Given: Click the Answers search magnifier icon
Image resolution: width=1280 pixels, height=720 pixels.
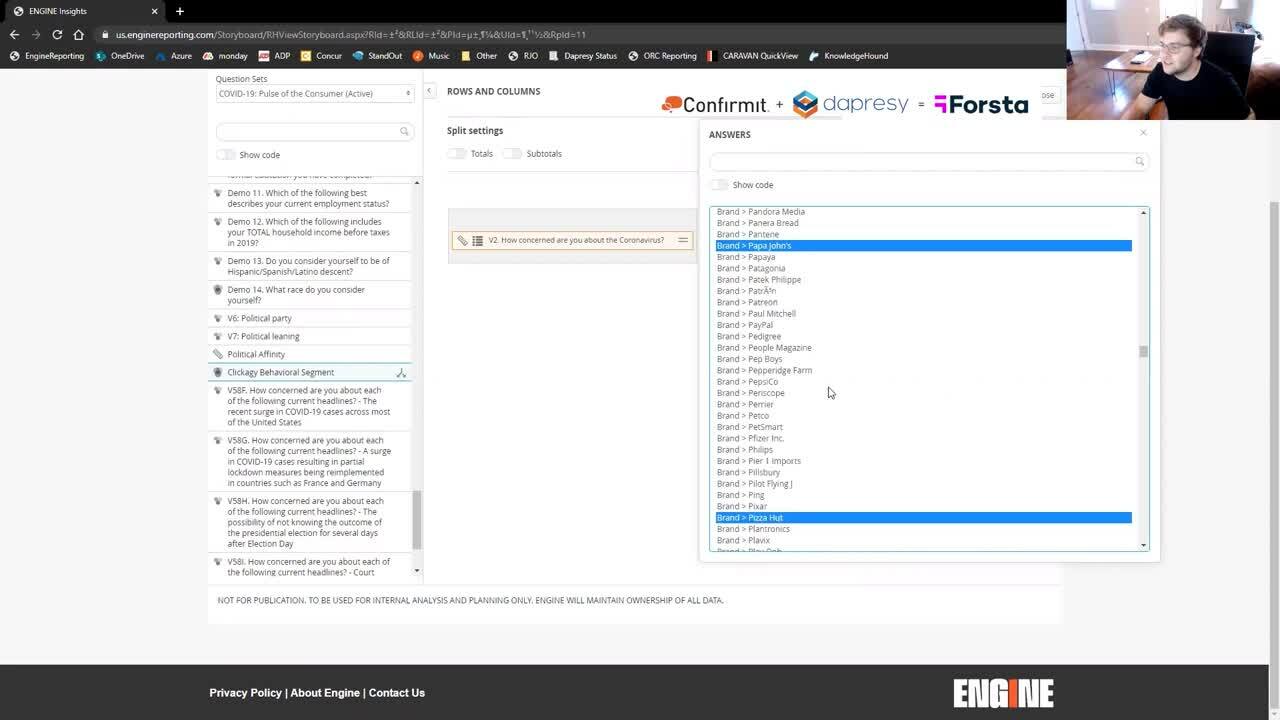Looking at the screenshot, I should tap(1139, 161).
